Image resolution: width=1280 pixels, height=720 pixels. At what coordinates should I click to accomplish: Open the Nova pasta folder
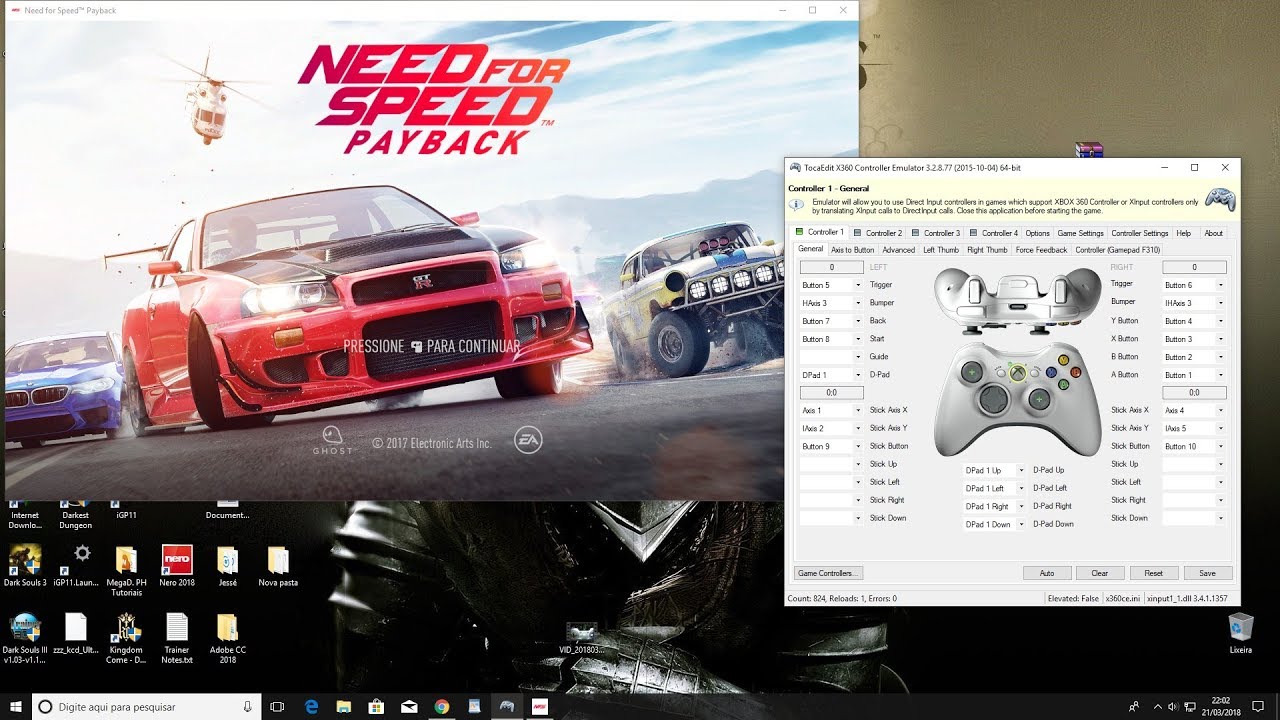278,565
